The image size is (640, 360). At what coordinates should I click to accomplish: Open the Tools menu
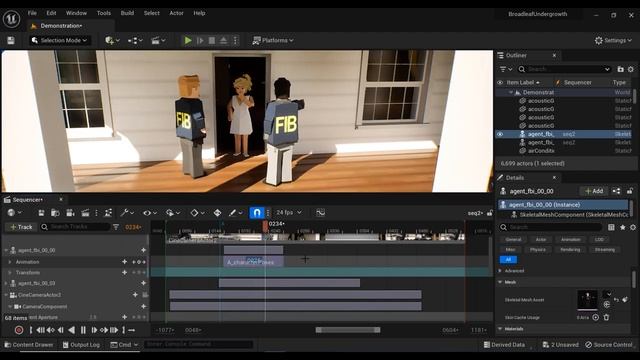[x=104, y=13]
